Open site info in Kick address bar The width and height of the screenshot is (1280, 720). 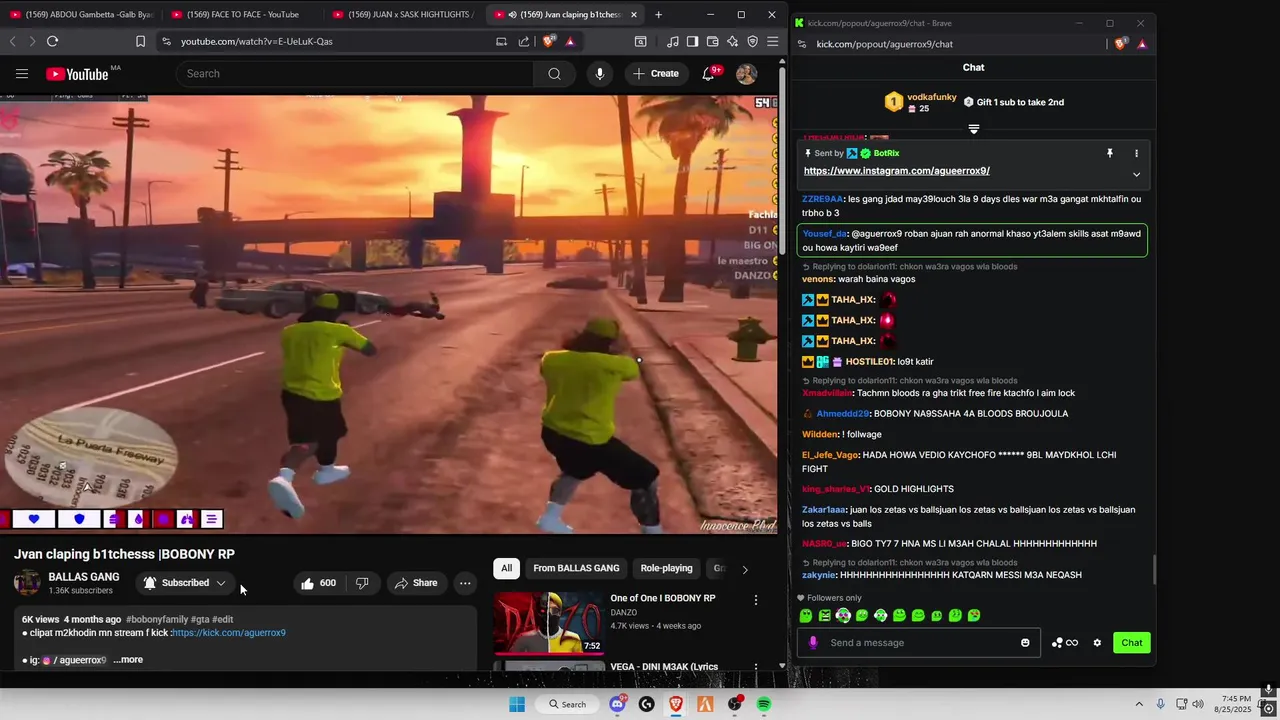click(x=801, y=44)
